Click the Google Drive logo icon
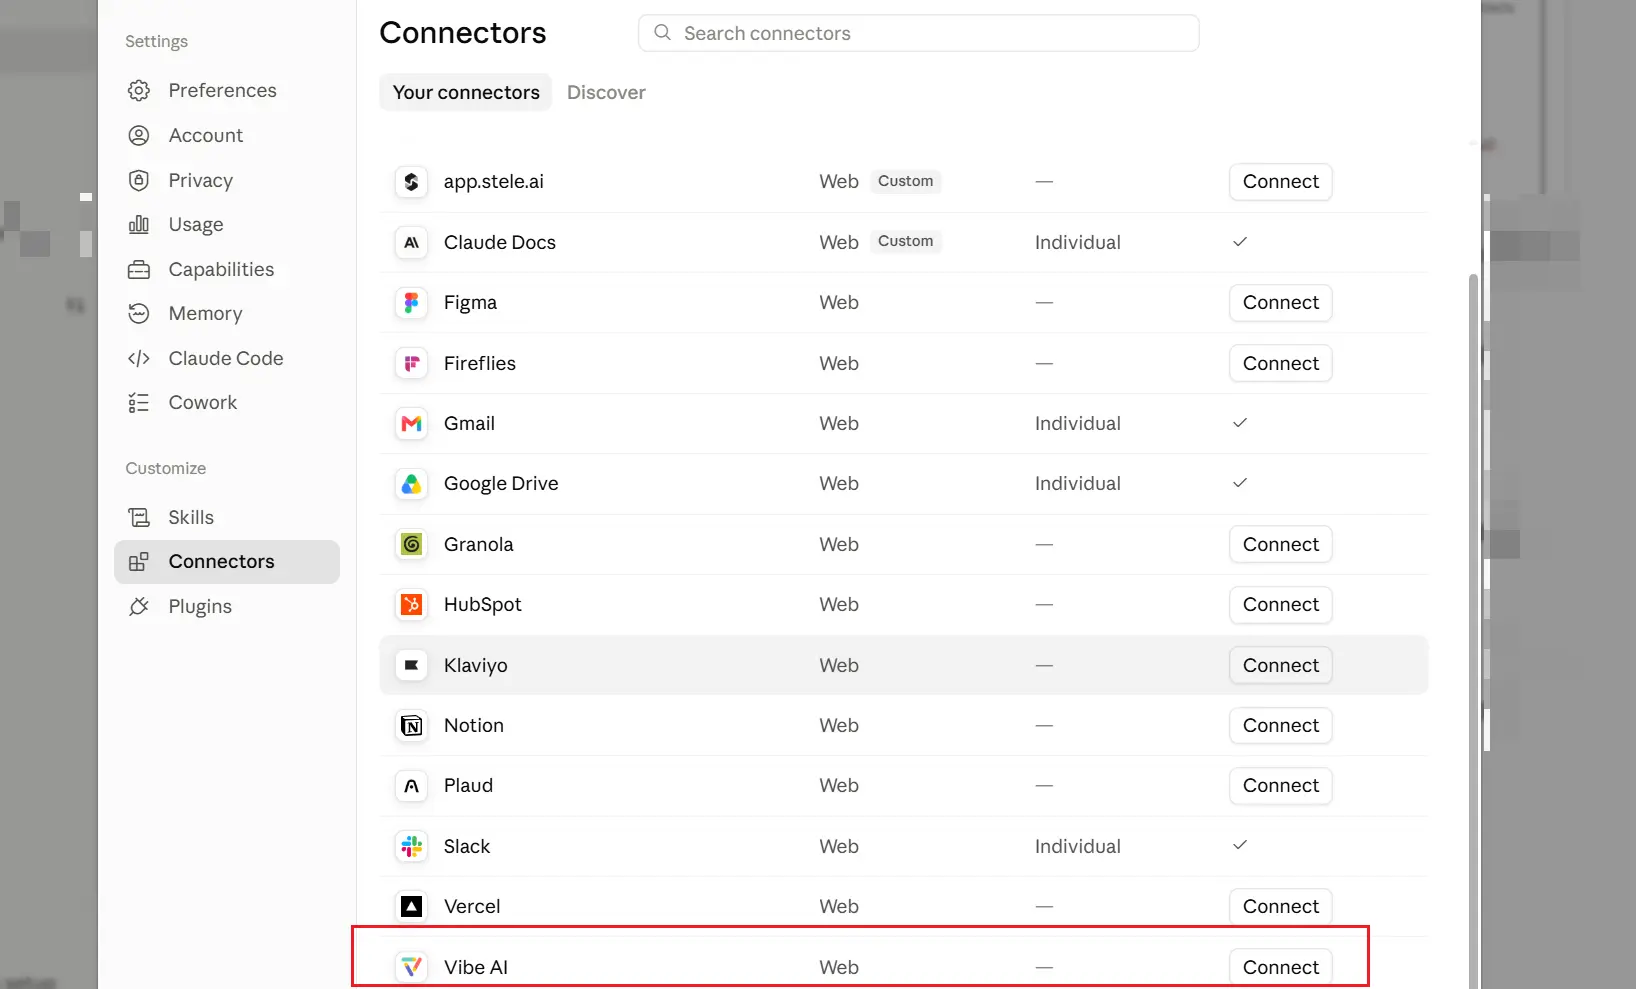The image size is (1636, 989). (x=411, y=484)
